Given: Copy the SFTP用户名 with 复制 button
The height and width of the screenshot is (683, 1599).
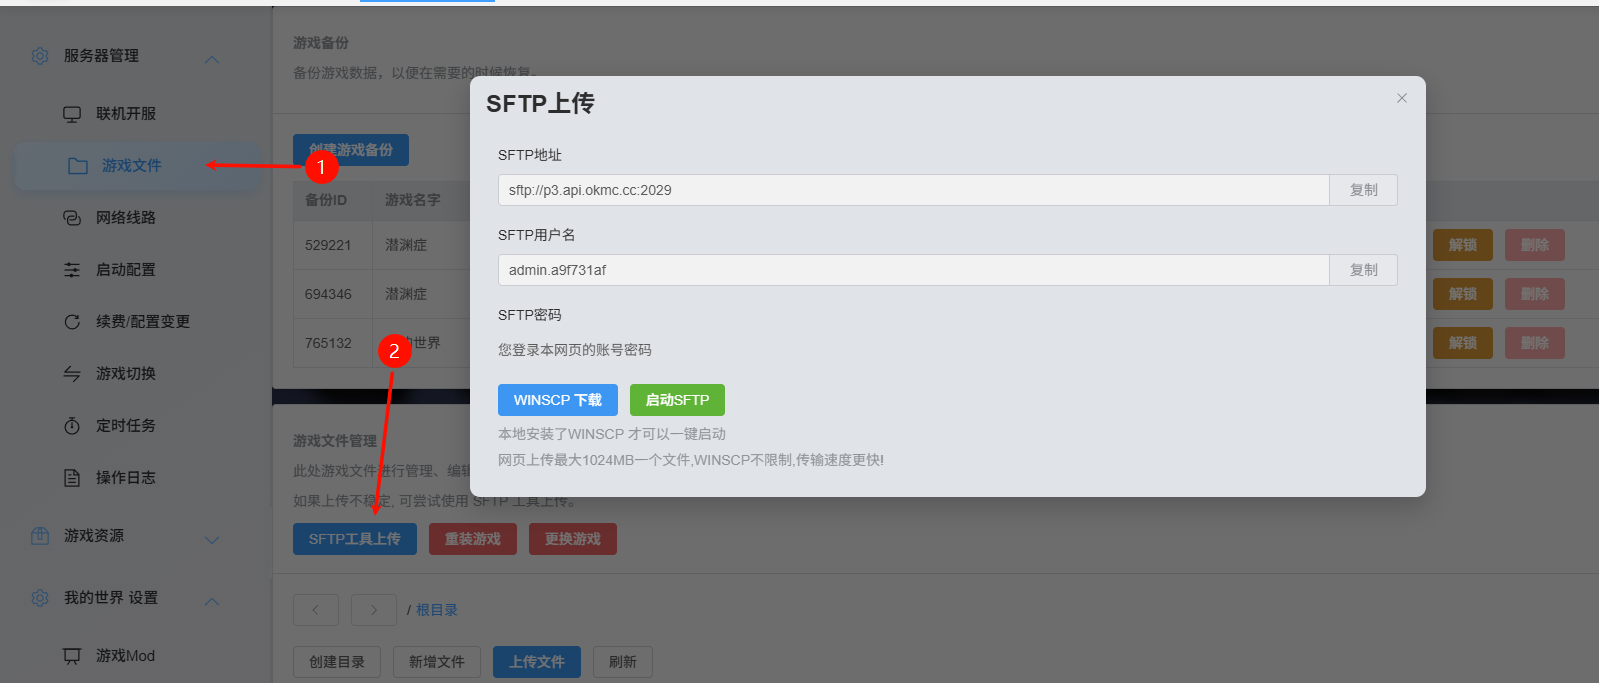Looking at the screenshot, I should [x=1363, y=270].
